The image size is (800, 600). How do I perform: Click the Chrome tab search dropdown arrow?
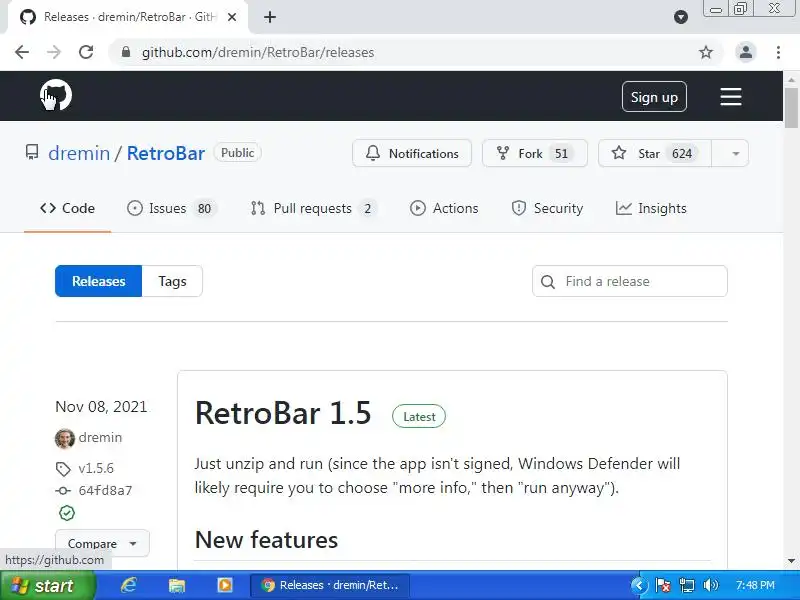[x=681, y=17]
